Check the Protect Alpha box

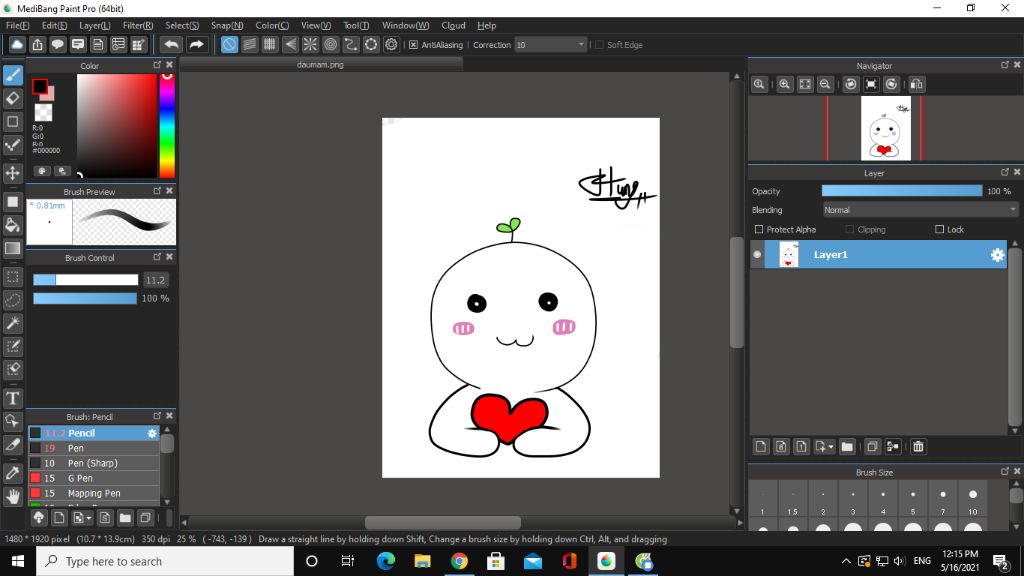(x=759, y=229)
